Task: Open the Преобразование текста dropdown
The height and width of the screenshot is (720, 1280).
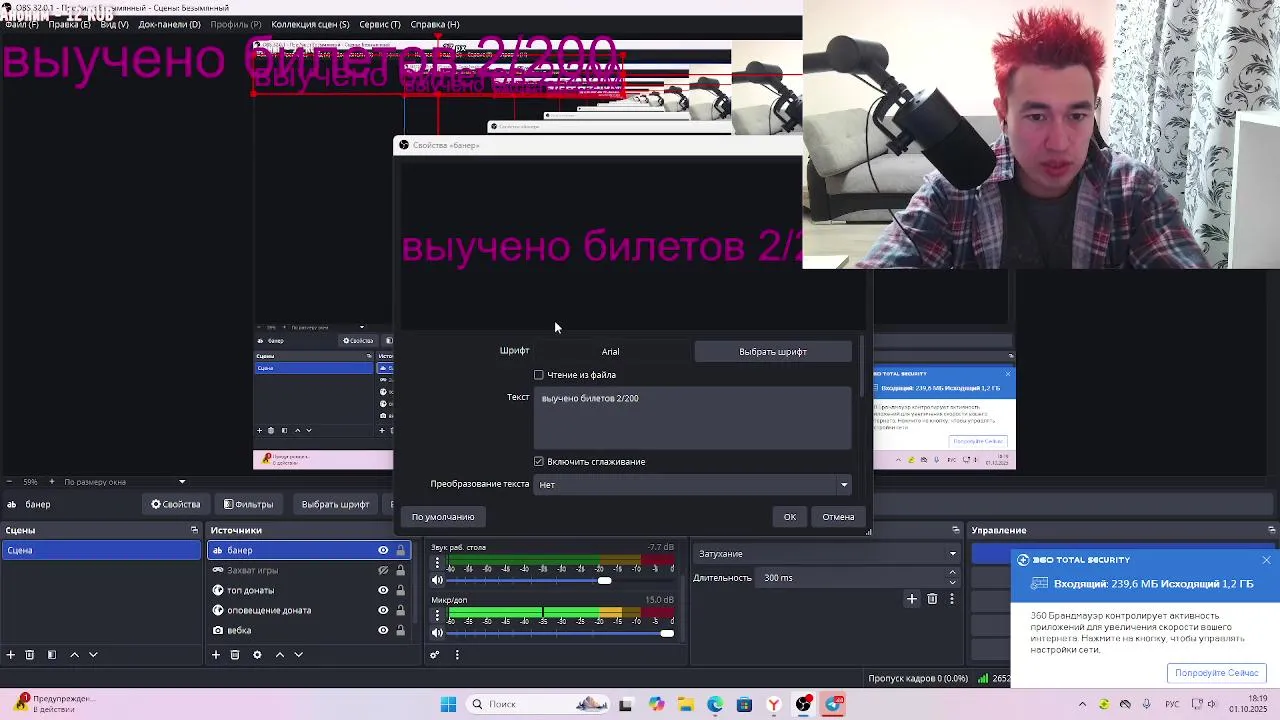Action: click(694, 485)
